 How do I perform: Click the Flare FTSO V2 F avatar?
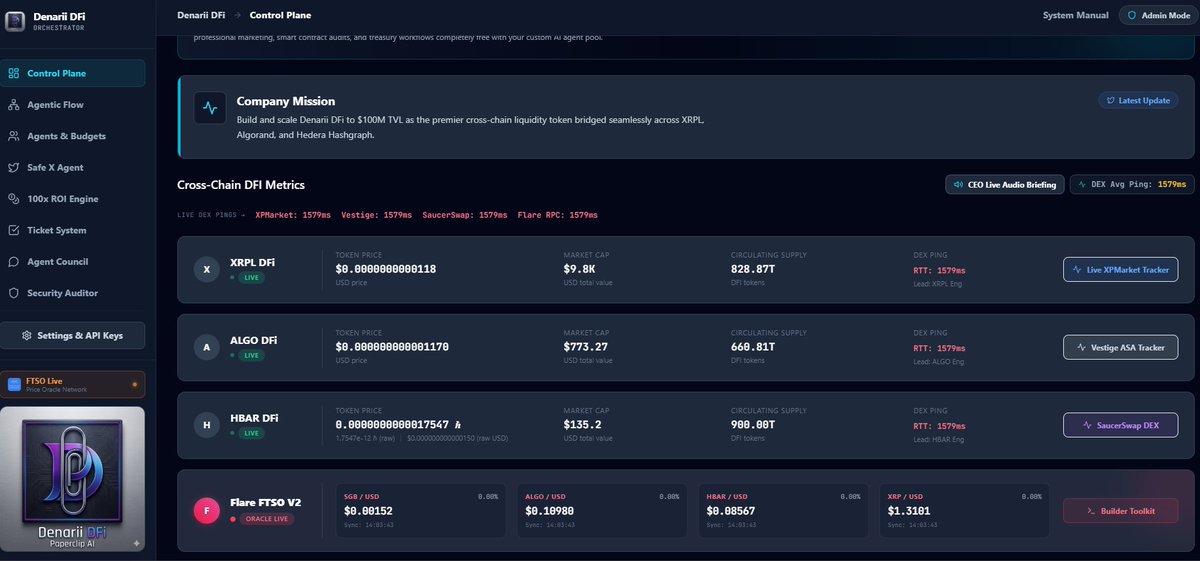(x=207, y=511)
